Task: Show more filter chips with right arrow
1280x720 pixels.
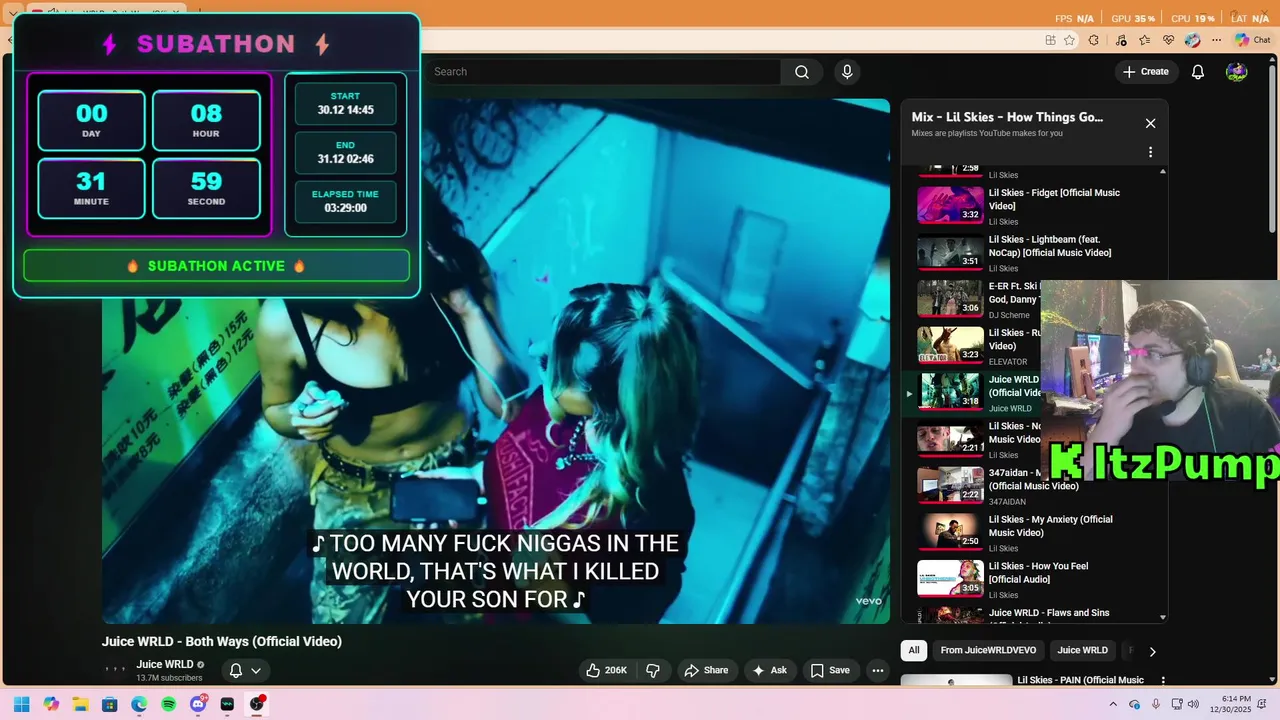Action: click(1152, 651)
